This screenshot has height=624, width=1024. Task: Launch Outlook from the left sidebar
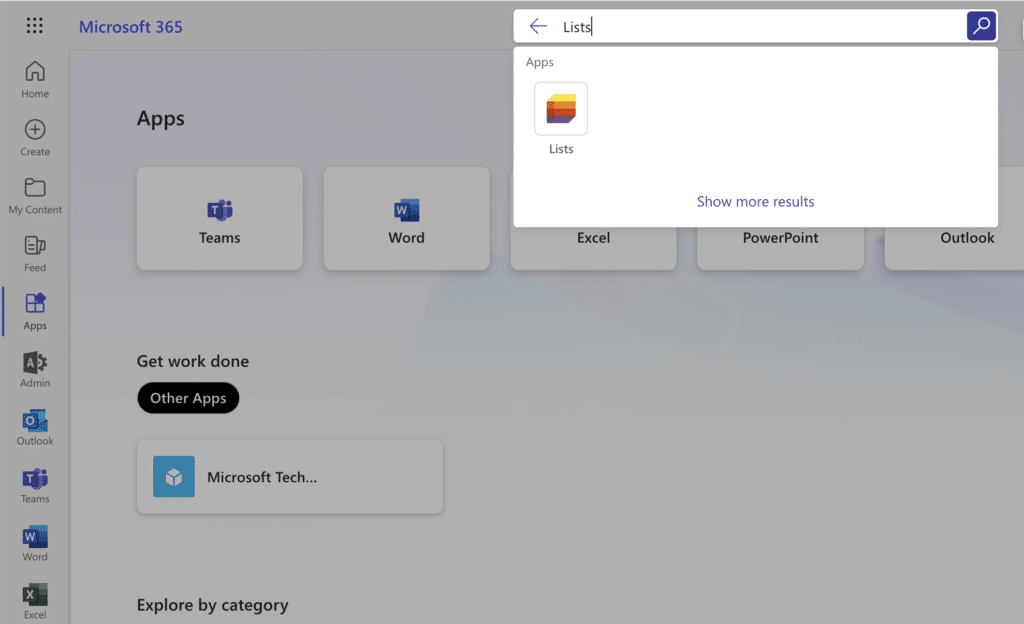(x=35, y=428)
